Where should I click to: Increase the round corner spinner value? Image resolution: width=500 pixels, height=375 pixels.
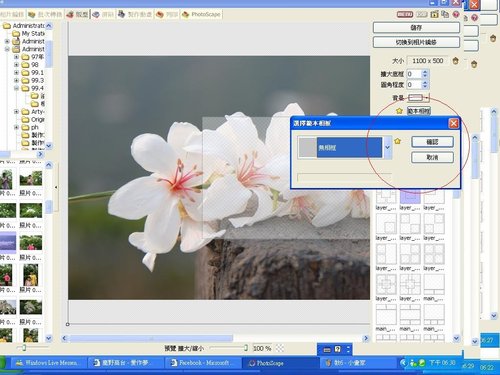tap(425, 82)
